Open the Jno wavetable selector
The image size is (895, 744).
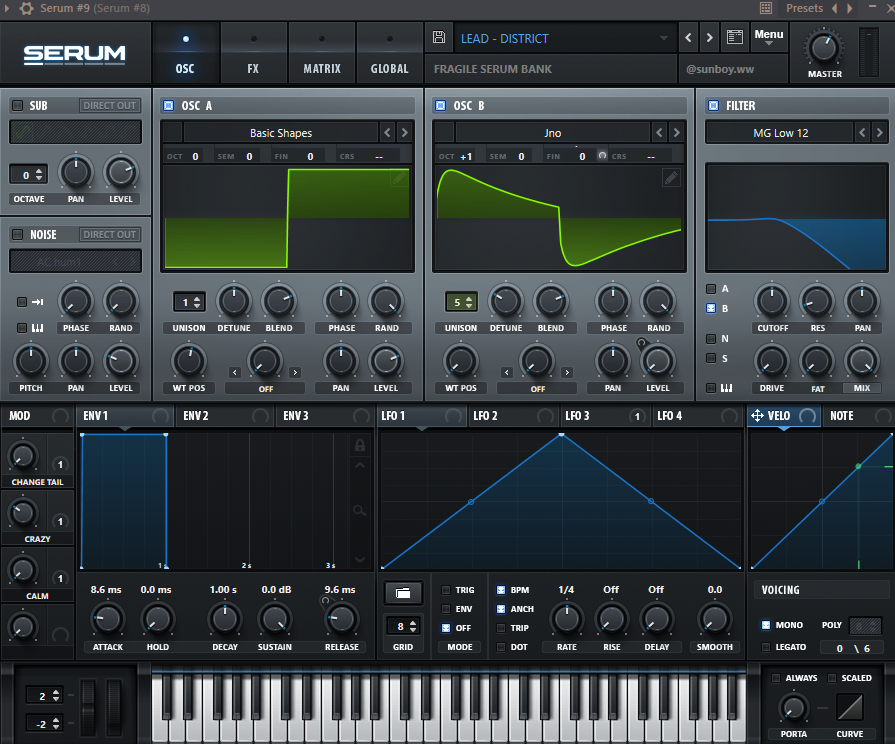point(553,133)
